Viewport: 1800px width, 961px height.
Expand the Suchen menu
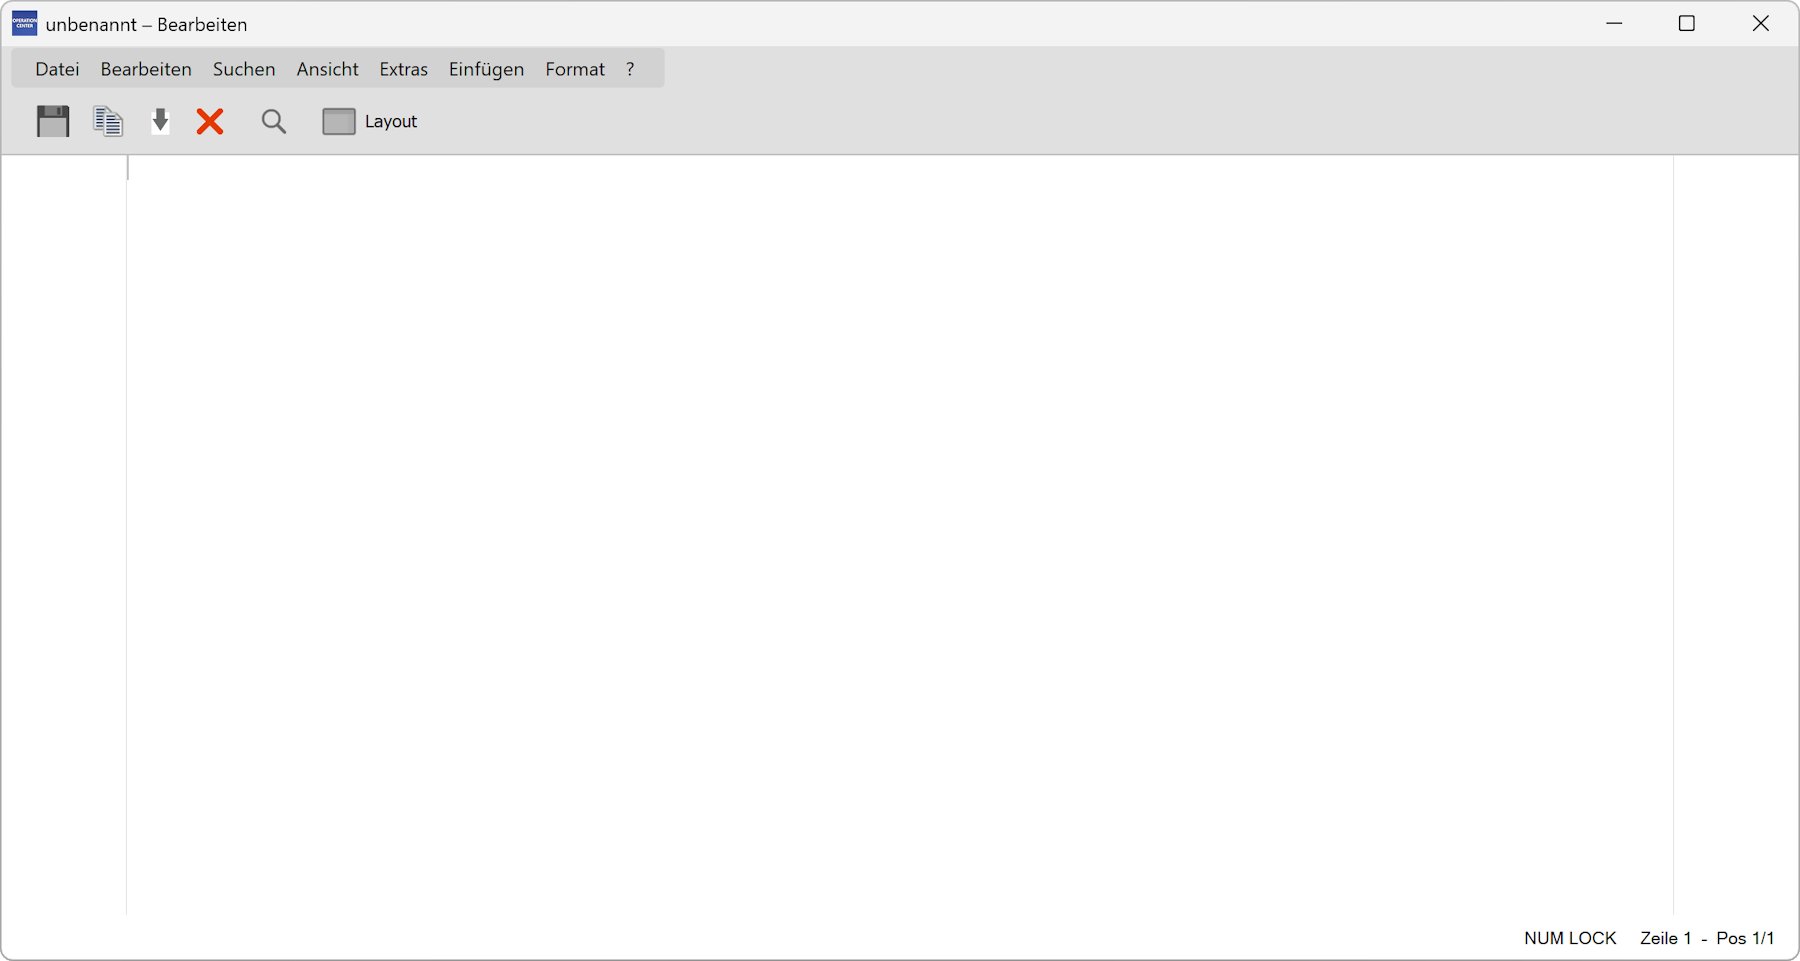pos(244,69)
